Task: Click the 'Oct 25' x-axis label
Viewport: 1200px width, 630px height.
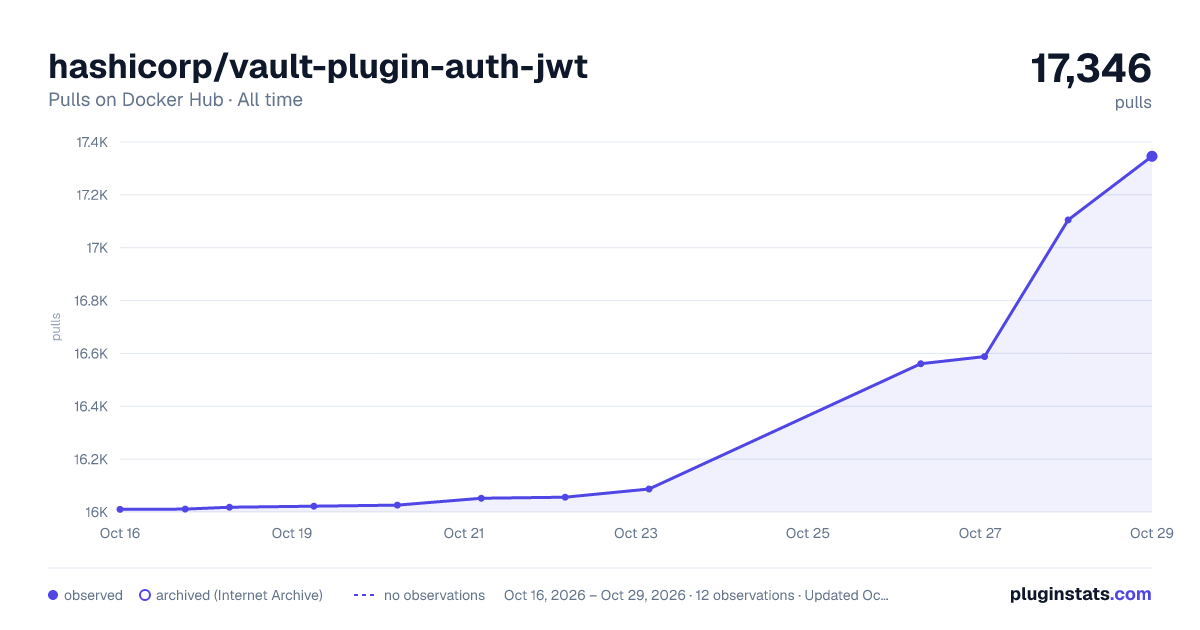Action: pos(808,533)
